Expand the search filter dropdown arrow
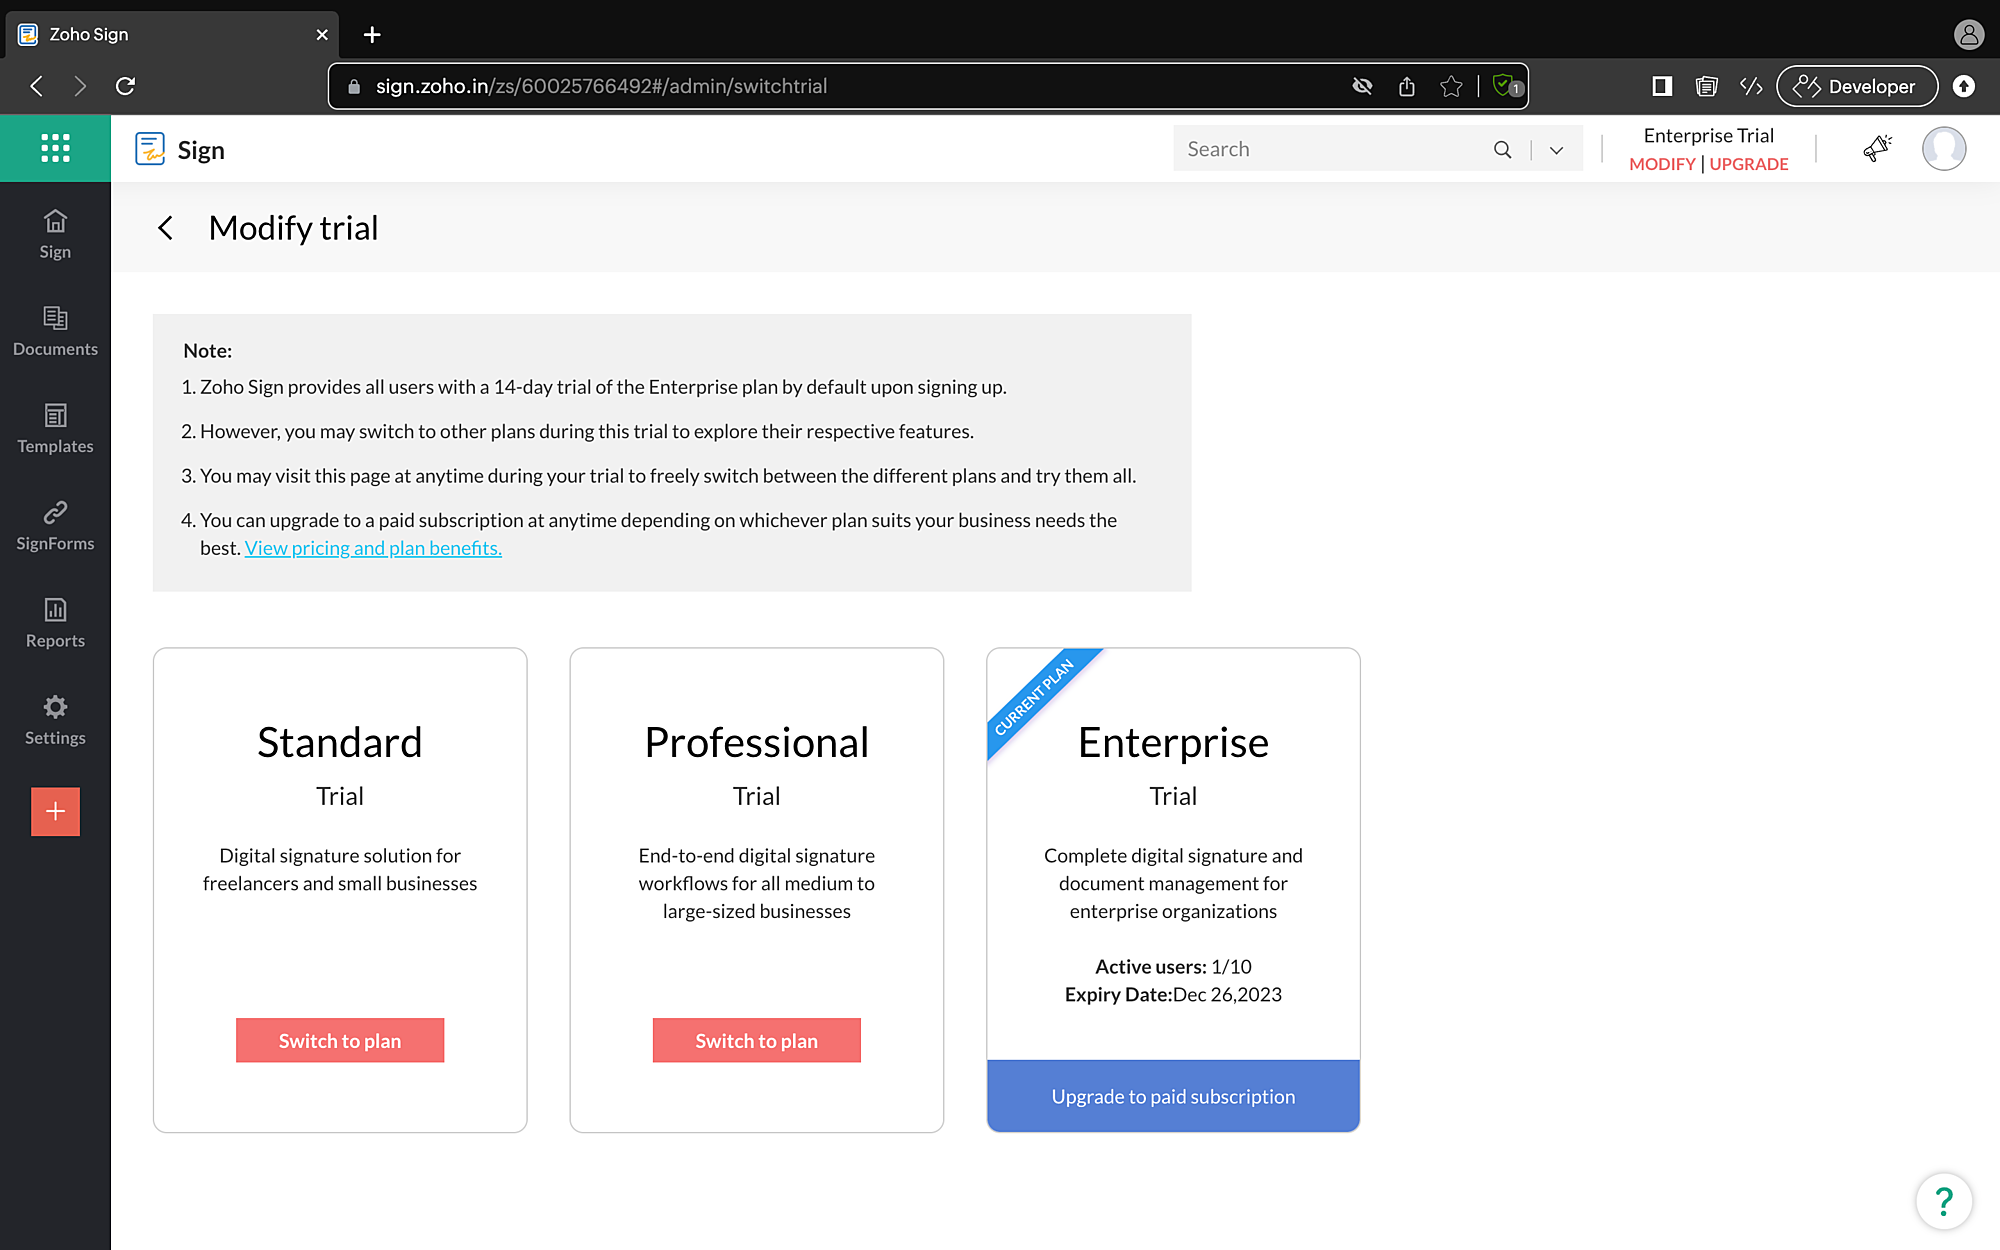Image resolution: width=2000 pixels, height=1250 pixels. [1556, 150]
